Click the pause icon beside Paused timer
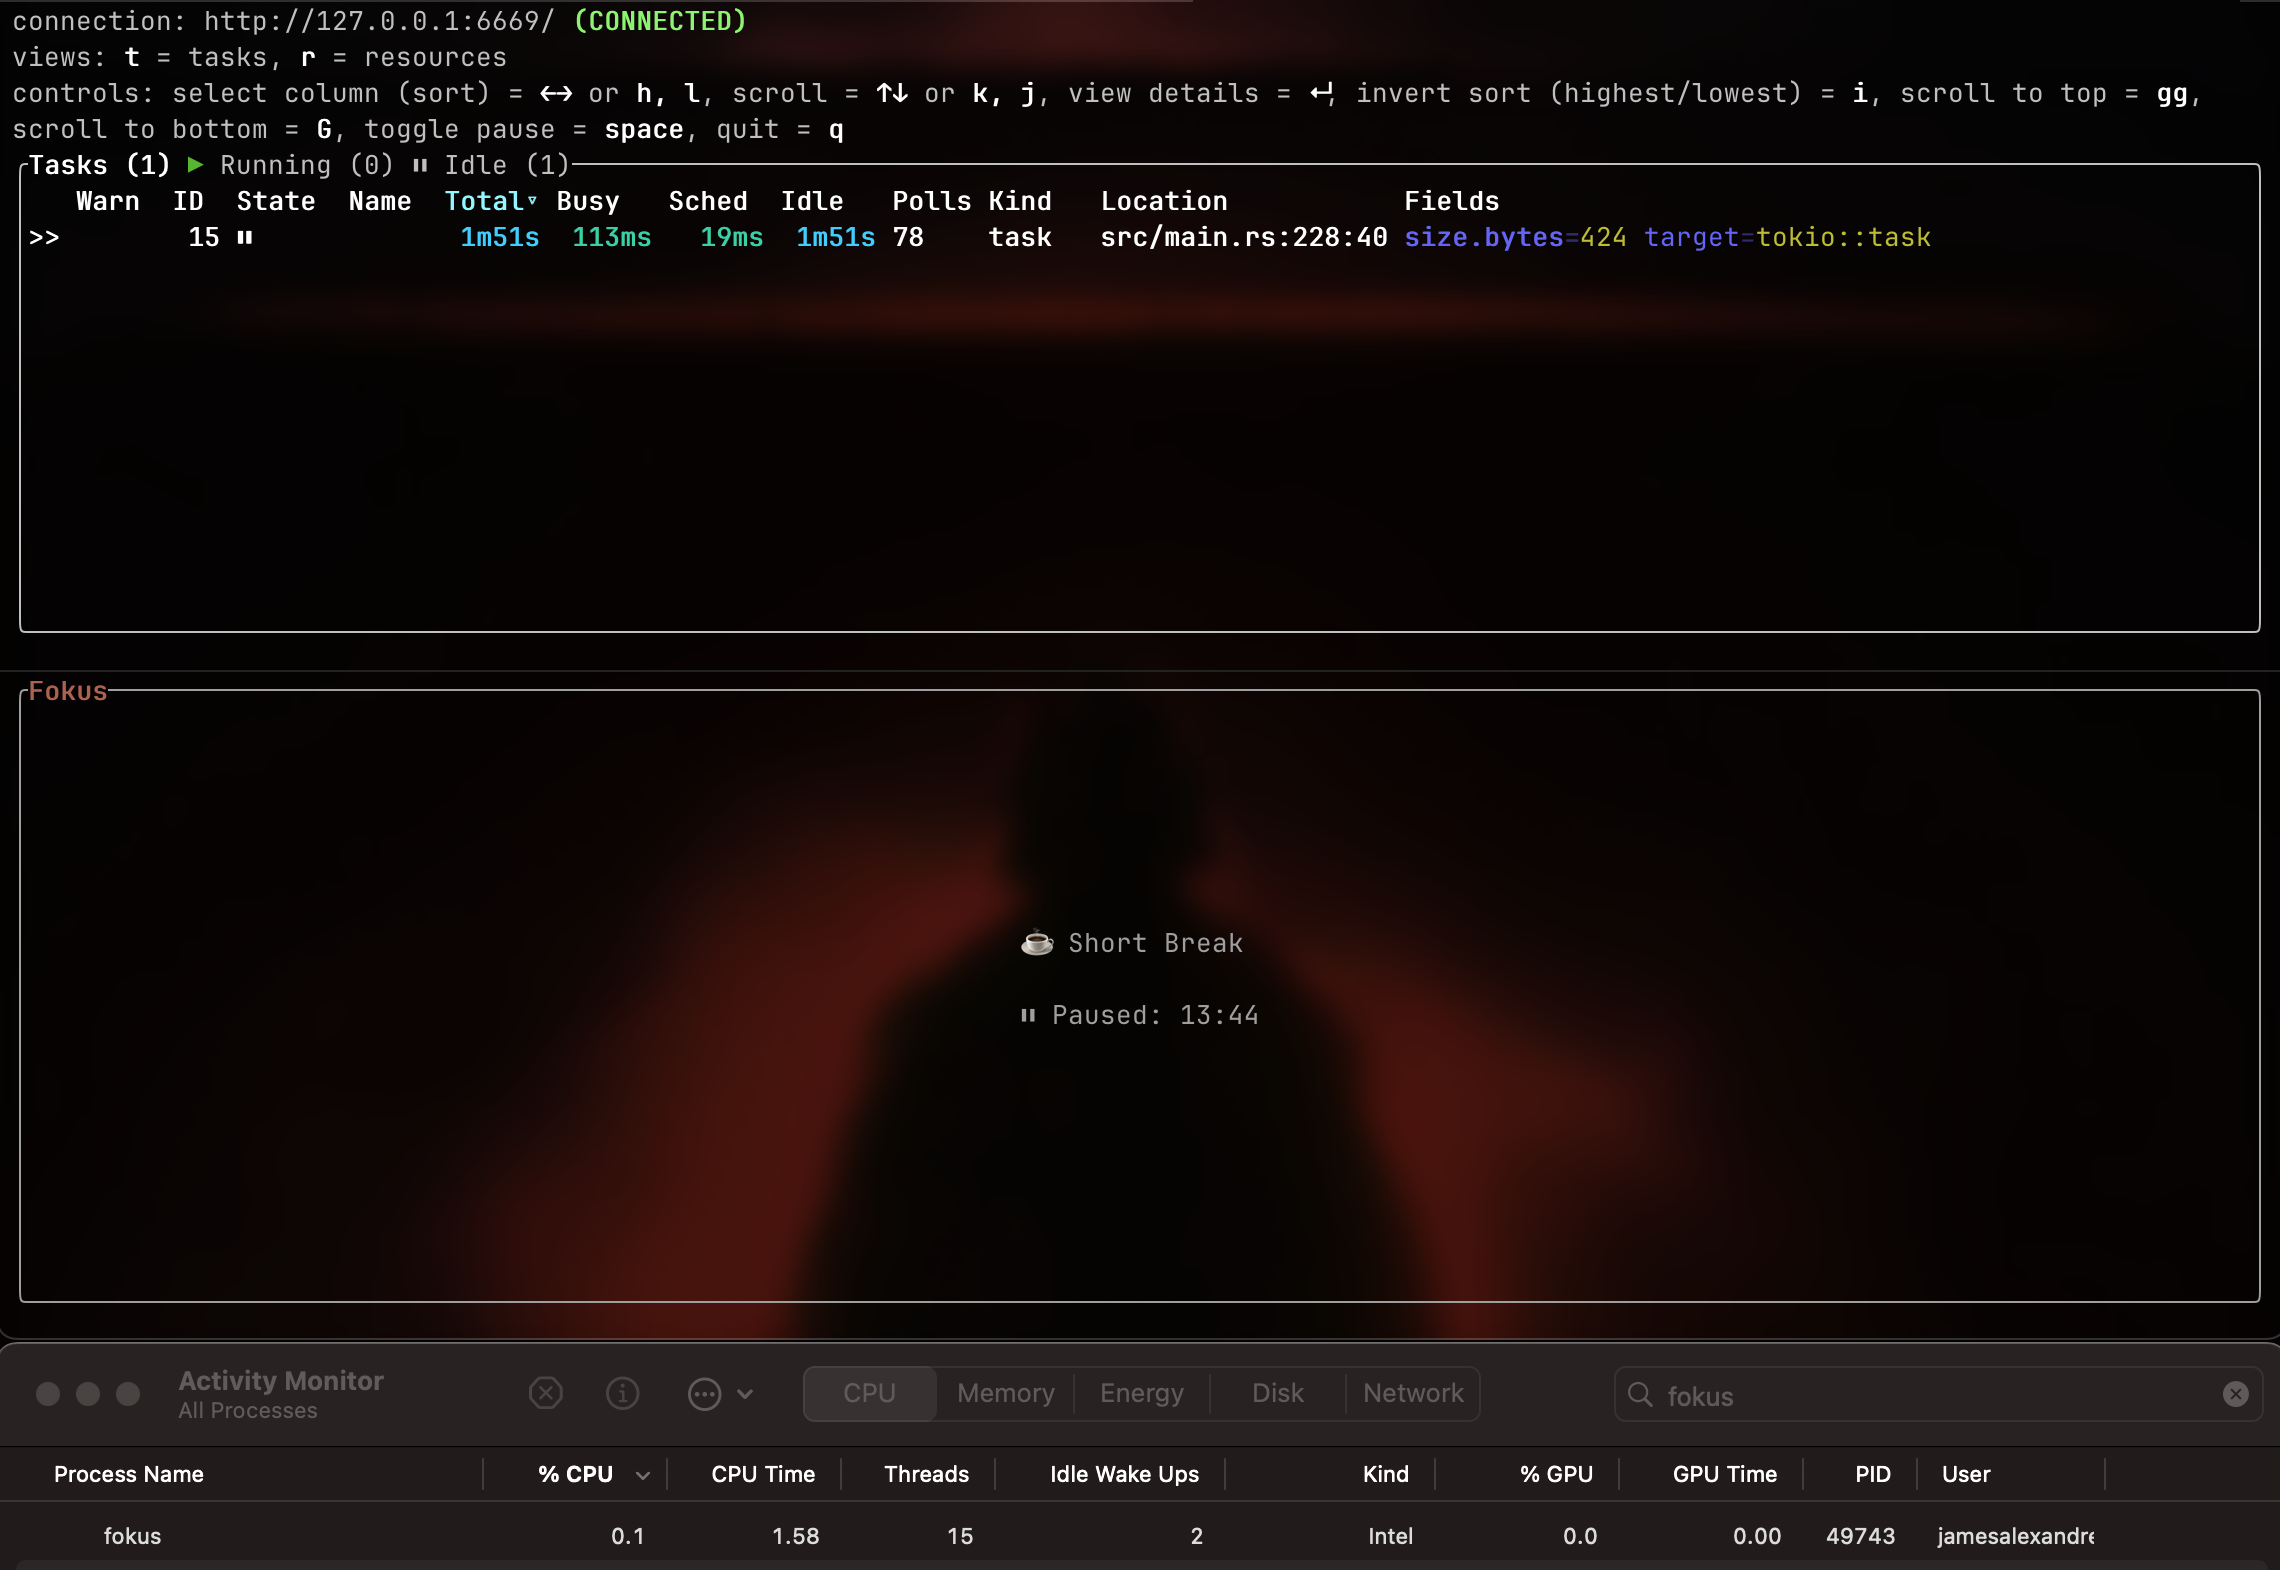Image resolution: width=2280 pixels, height=1570 pixels. click(x=1028, y=1016)
